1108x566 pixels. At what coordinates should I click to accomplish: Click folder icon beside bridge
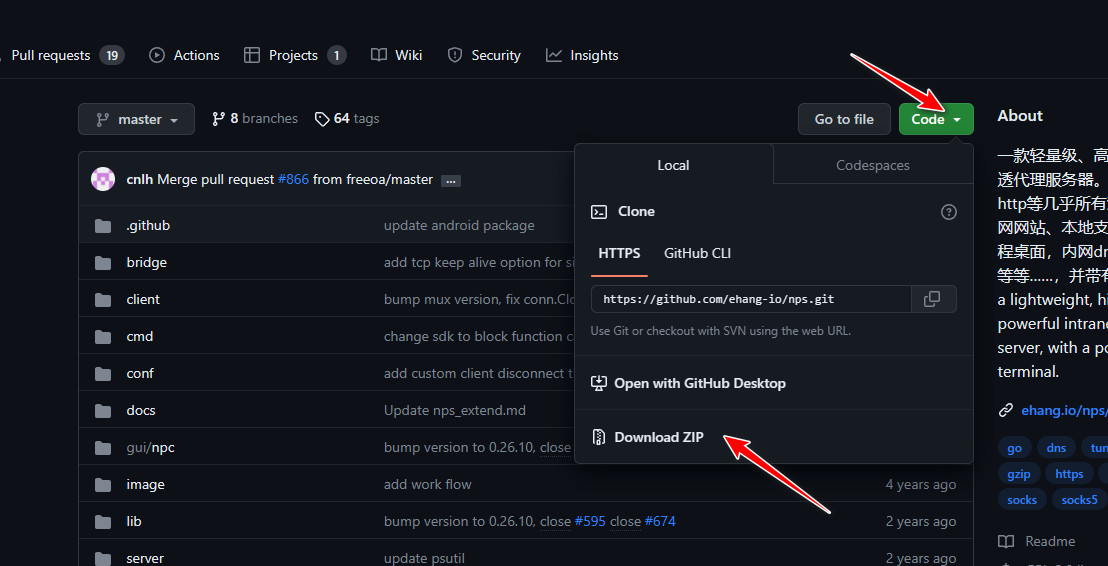point(103,263)
